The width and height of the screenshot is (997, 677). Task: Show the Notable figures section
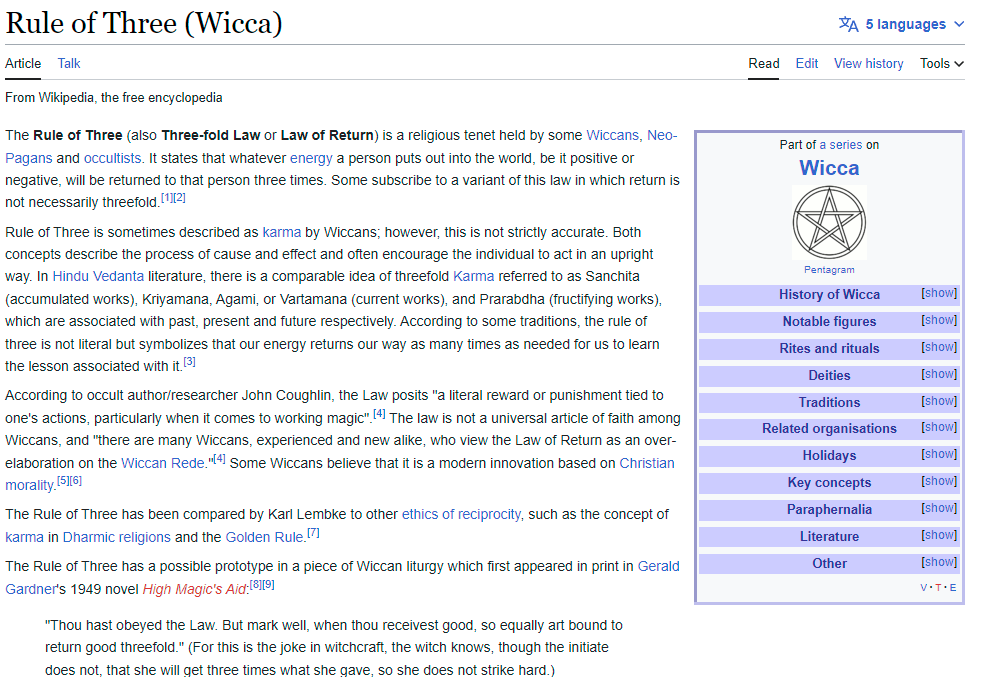939,320
